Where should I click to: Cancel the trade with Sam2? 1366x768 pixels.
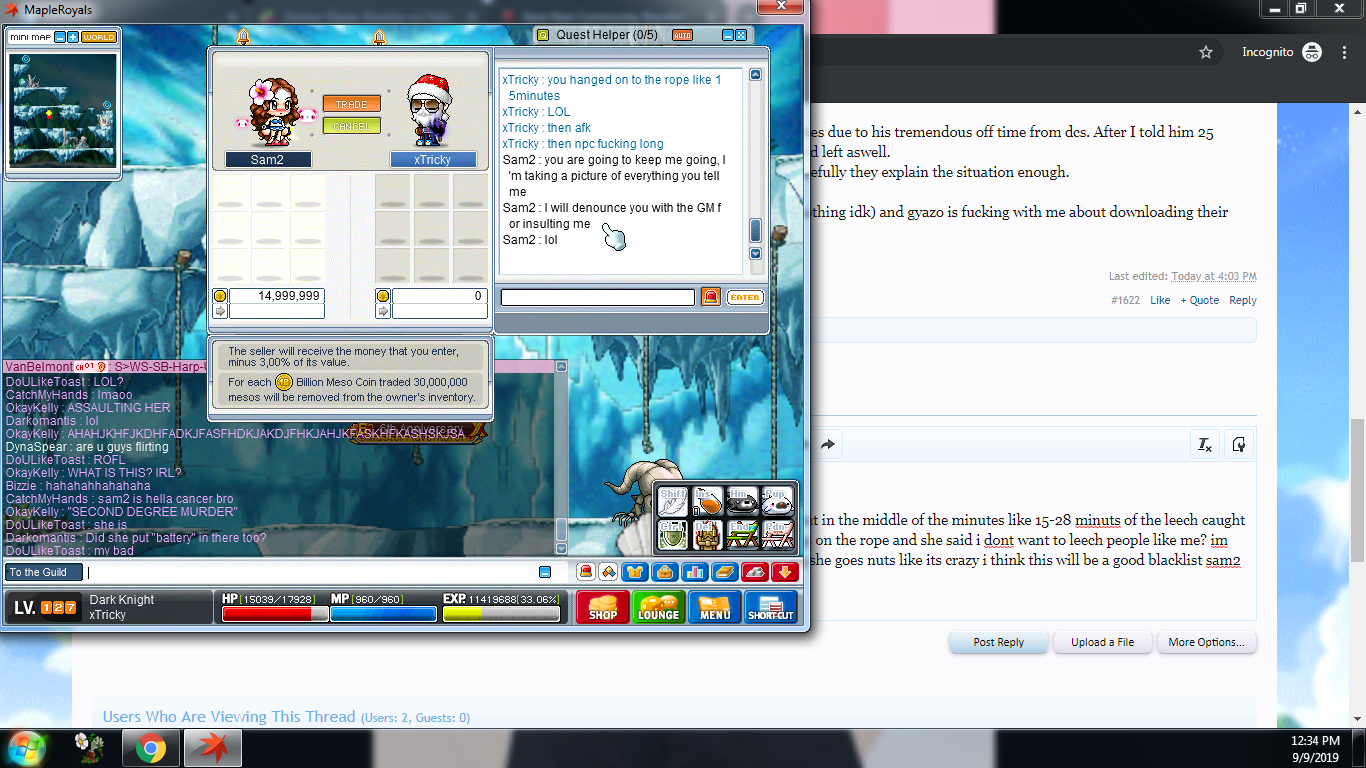(351, 126)
